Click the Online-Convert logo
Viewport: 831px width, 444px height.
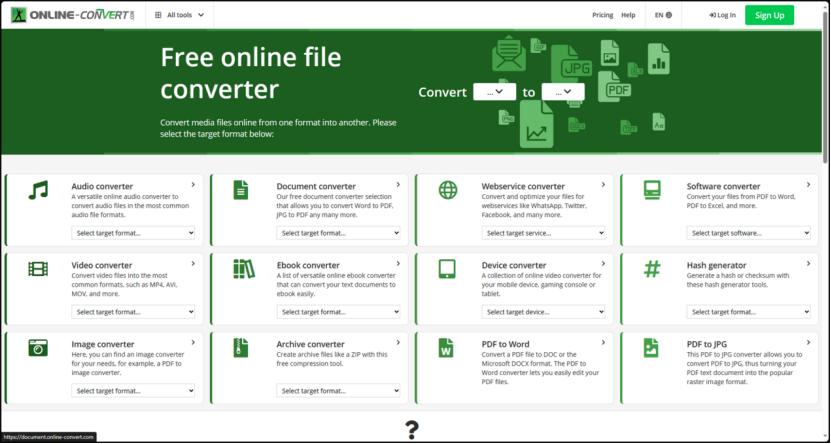(70, 15)
